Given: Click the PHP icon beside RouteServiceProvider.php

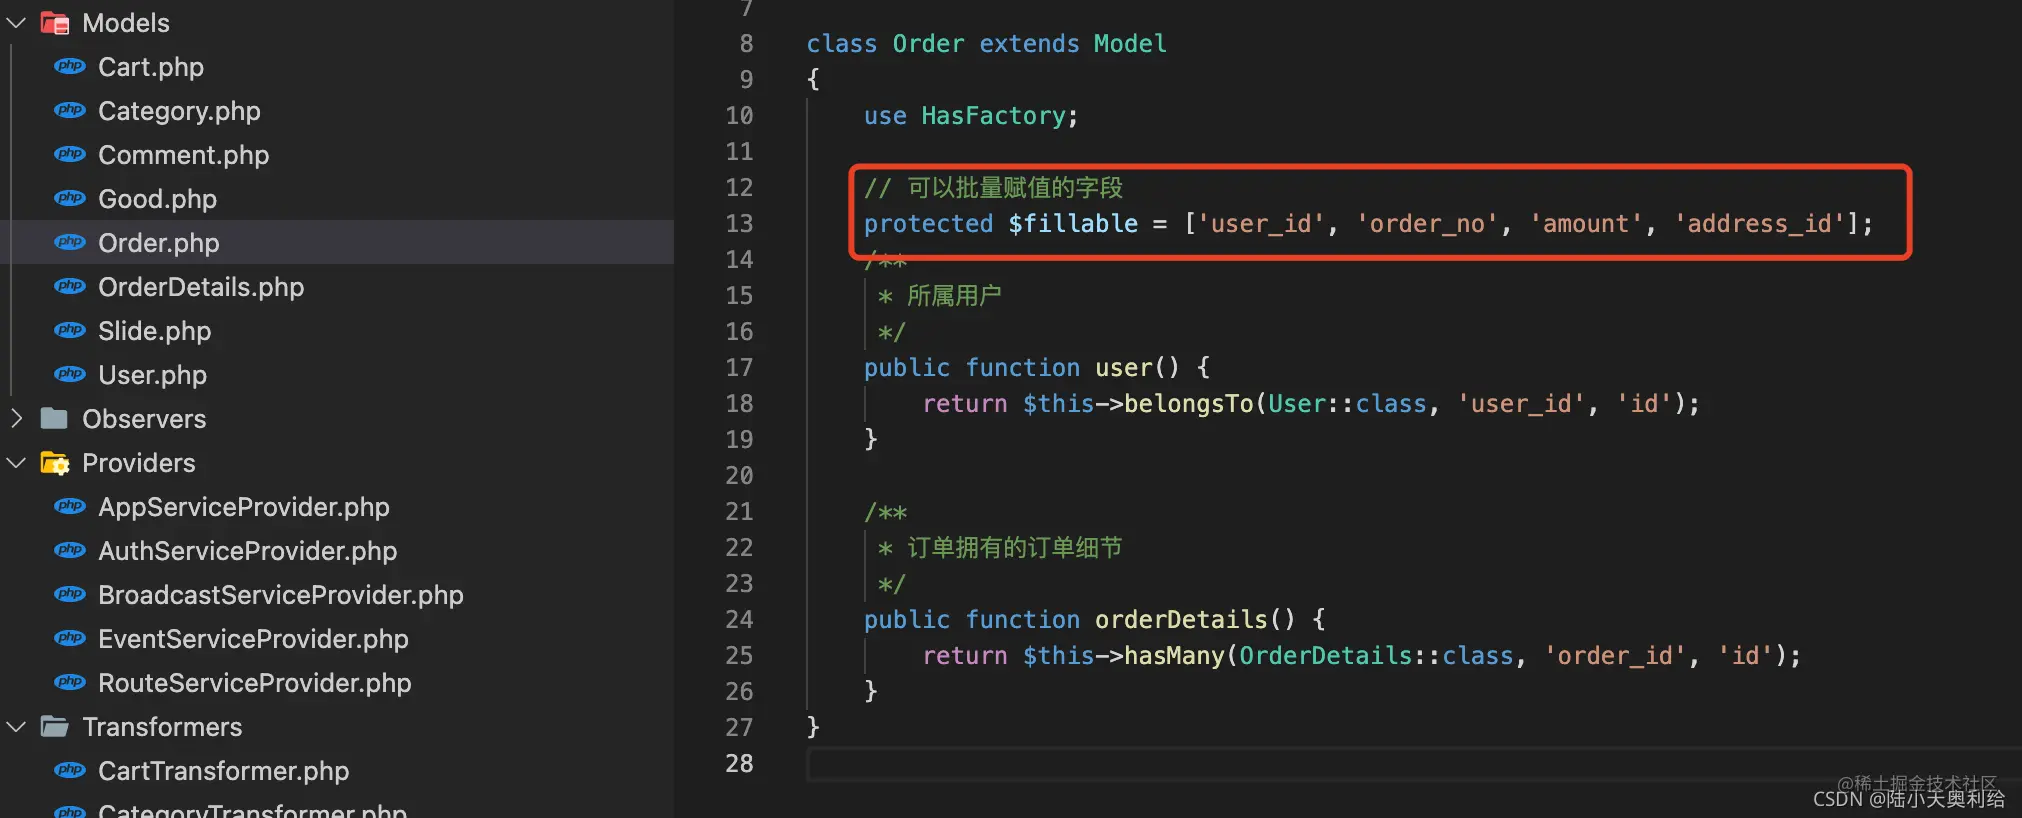Looking at the screenshot, I should pyautogui.click(x=70, y=682).
